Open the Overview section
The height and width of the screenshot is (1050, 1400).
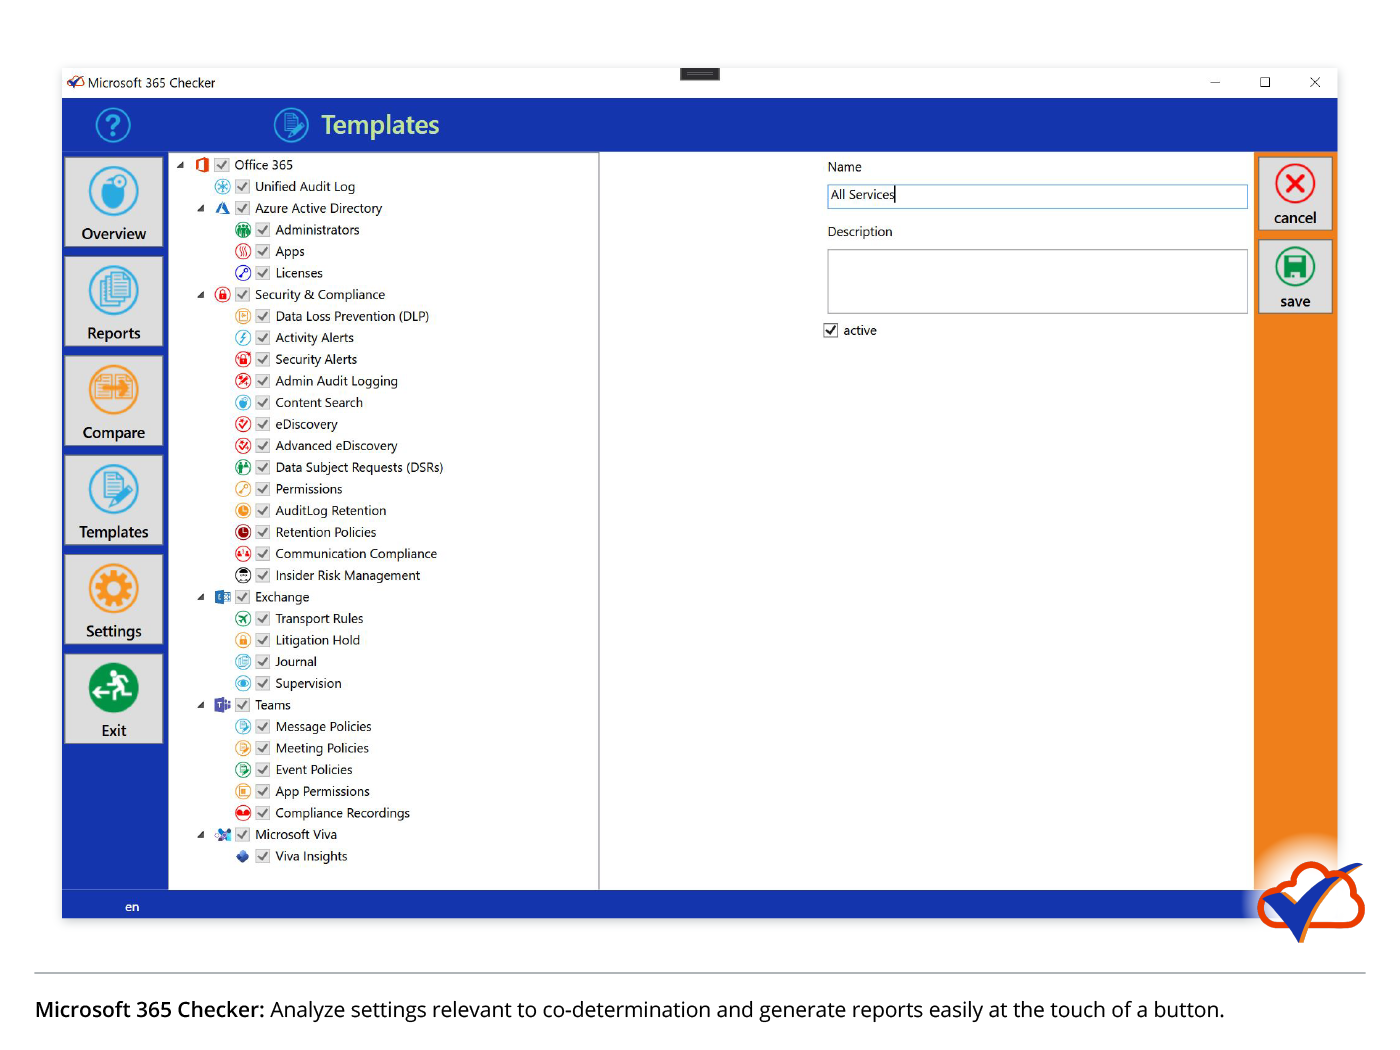click(x=114, y=202)
